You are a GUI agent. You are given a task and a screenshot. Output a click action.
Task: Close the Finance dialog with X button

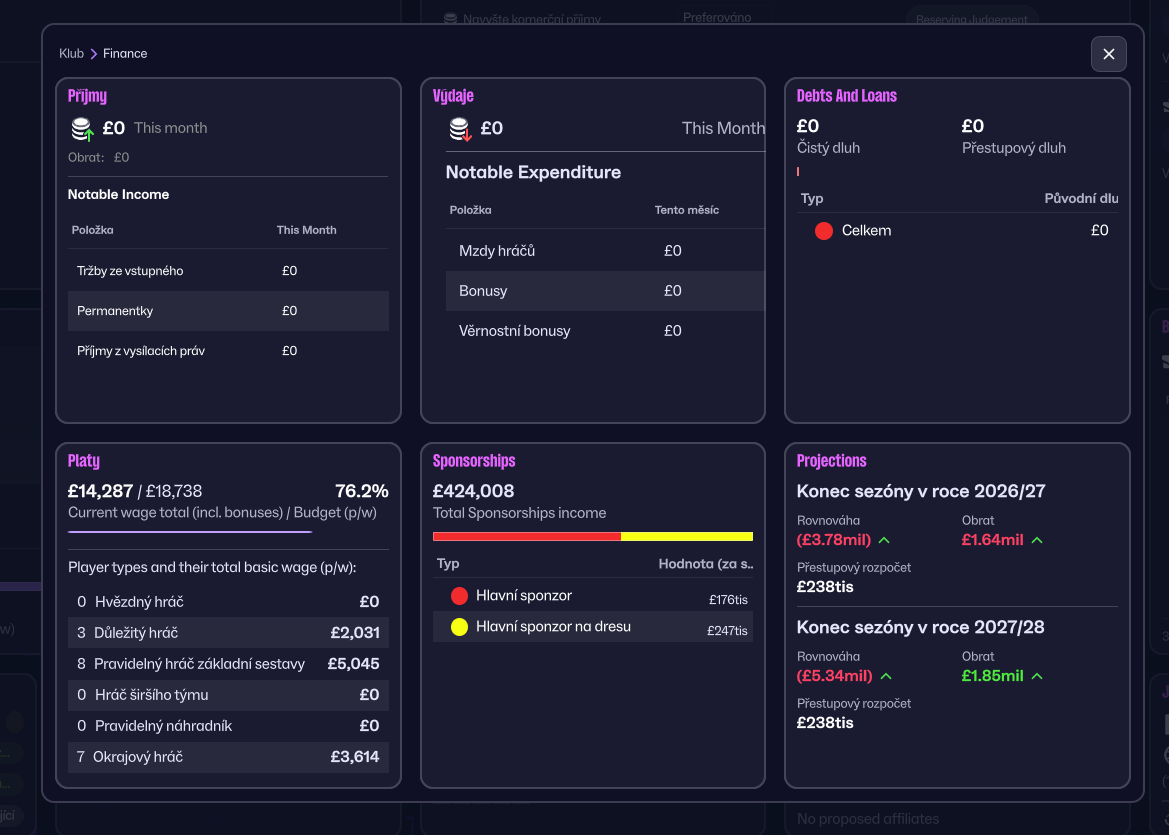(x=1108, y=54)
